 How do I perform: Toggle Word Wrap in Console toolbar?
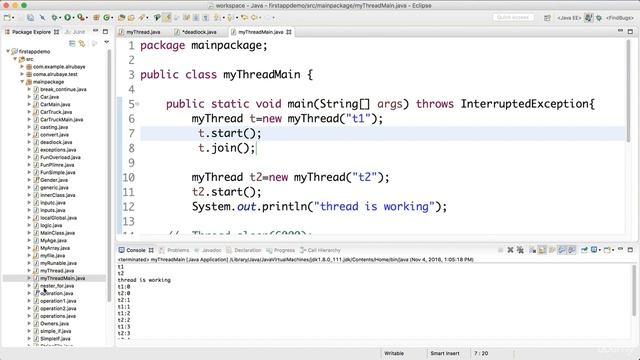click(551, 250)
